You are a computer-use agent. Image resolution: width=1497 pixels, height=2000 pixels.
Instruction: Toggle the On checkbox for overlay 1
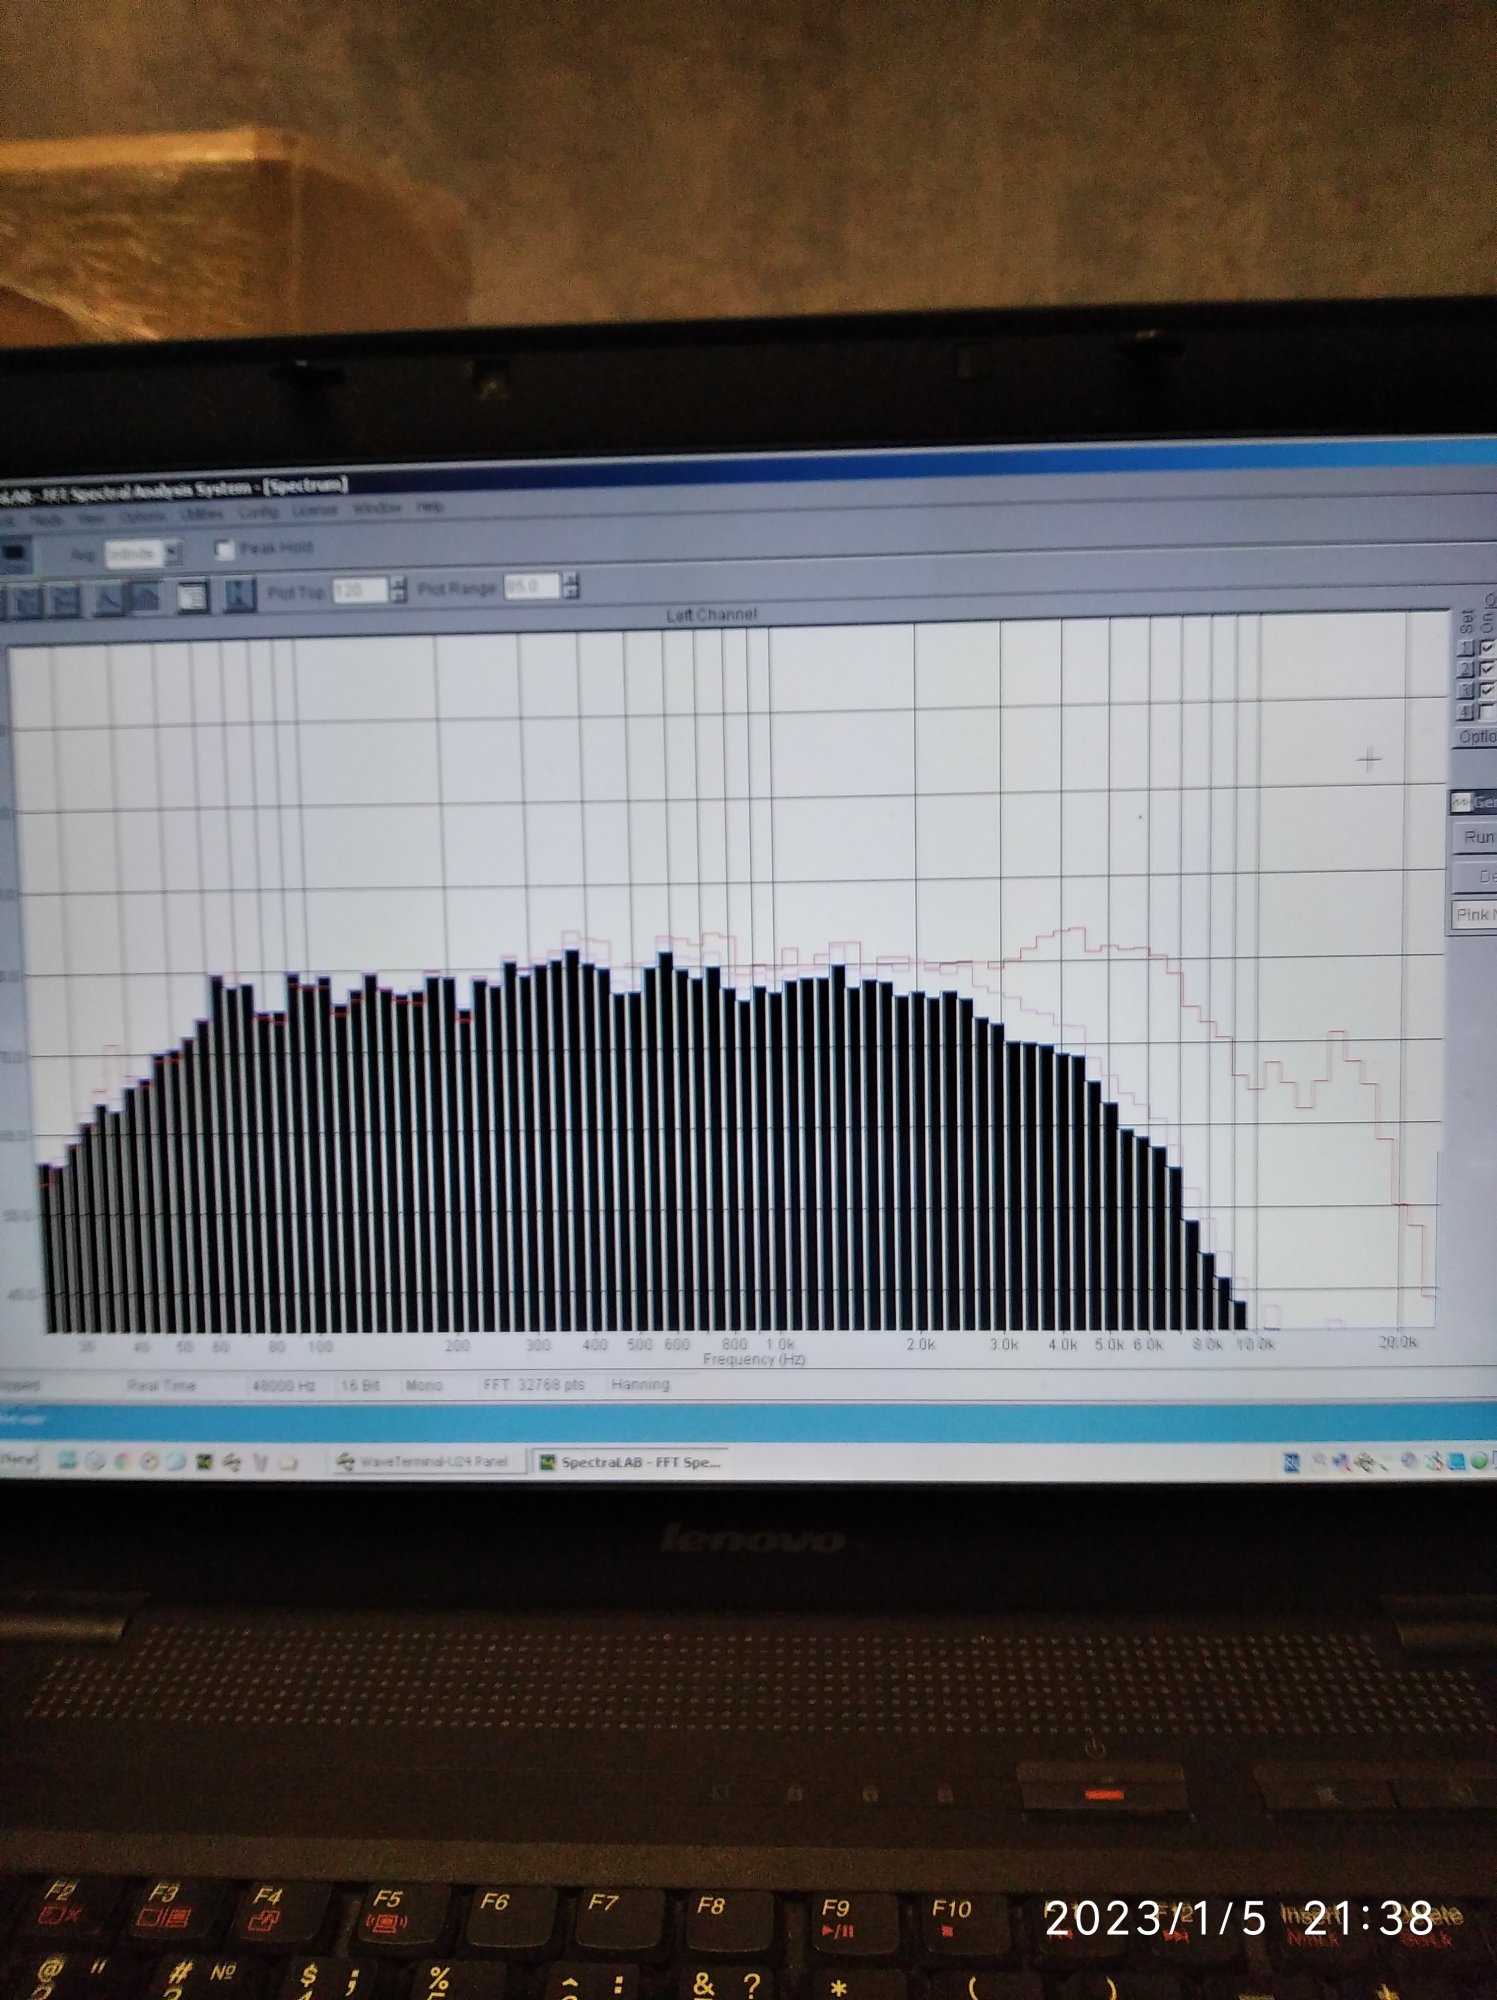pos(1487,647)
